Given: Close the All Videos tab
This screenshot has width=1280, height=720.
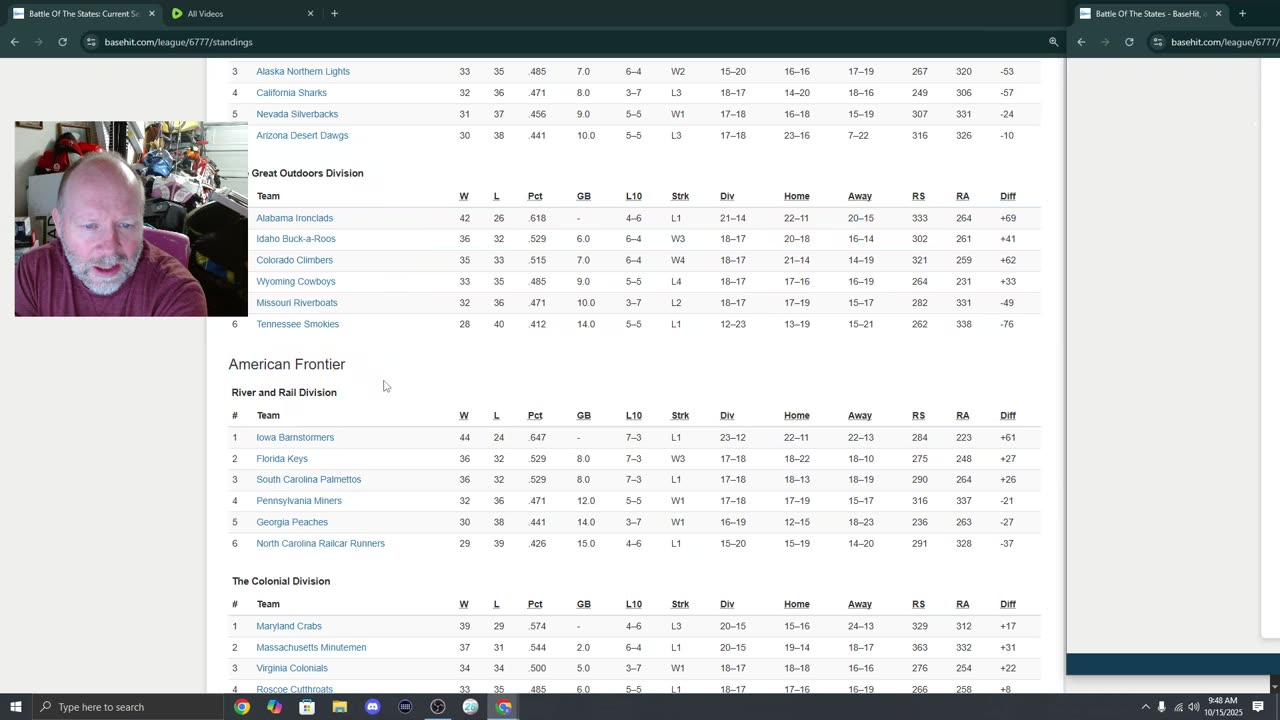Looking at the screenshot, I should (x=310, y=14).
